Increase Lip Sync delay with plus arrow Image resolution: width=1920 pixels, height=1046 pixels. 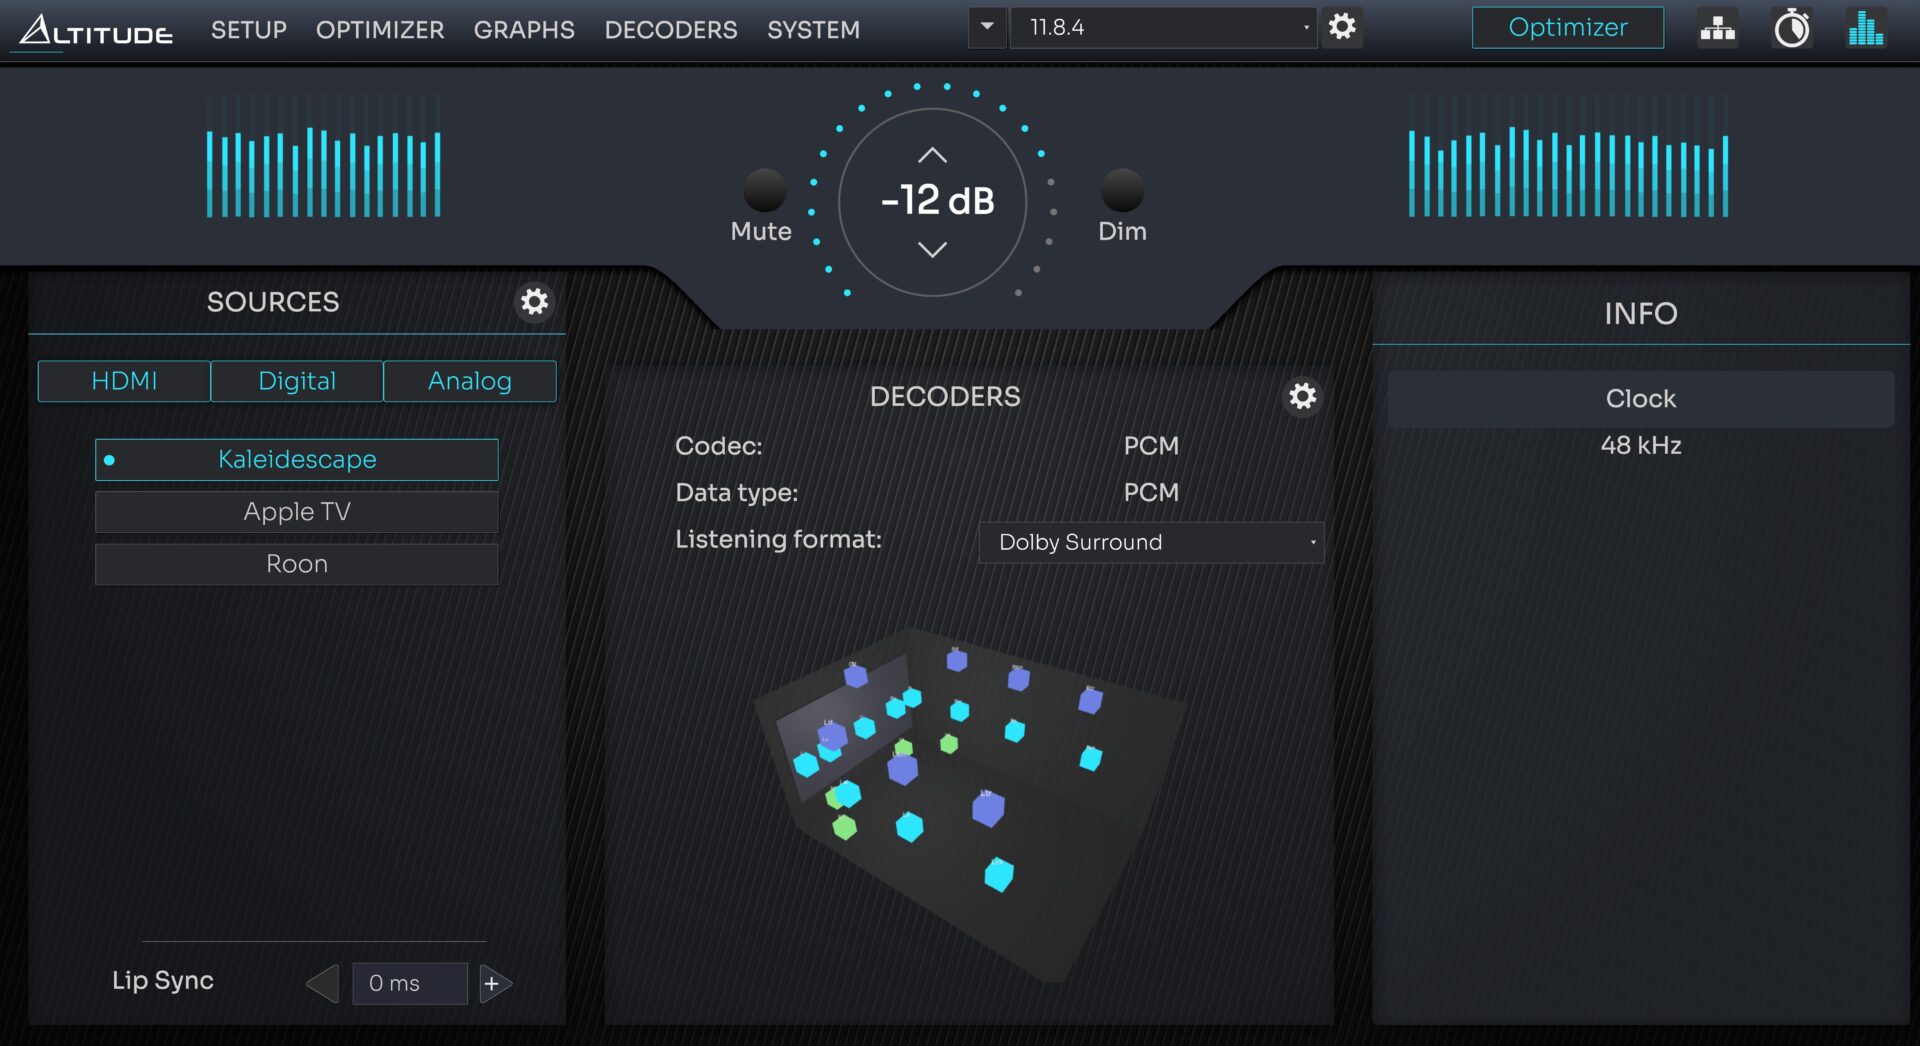494,984
